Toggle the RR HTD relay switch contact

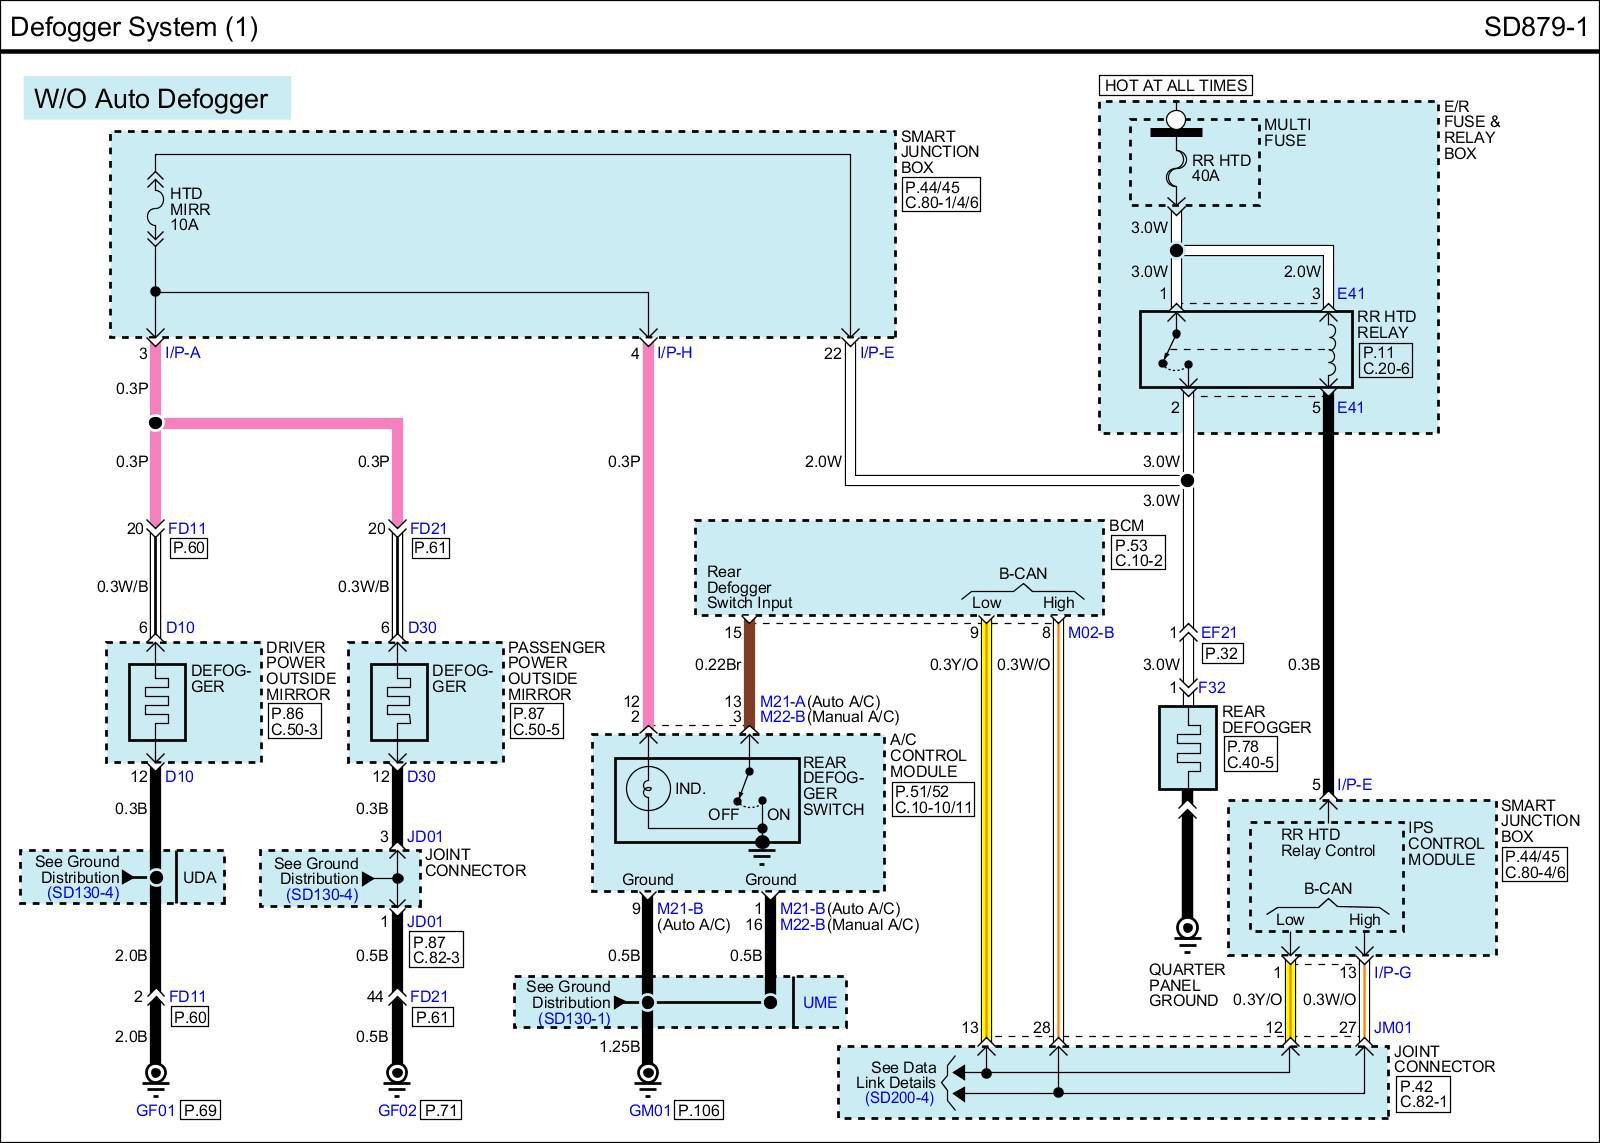click(1172, 349)
